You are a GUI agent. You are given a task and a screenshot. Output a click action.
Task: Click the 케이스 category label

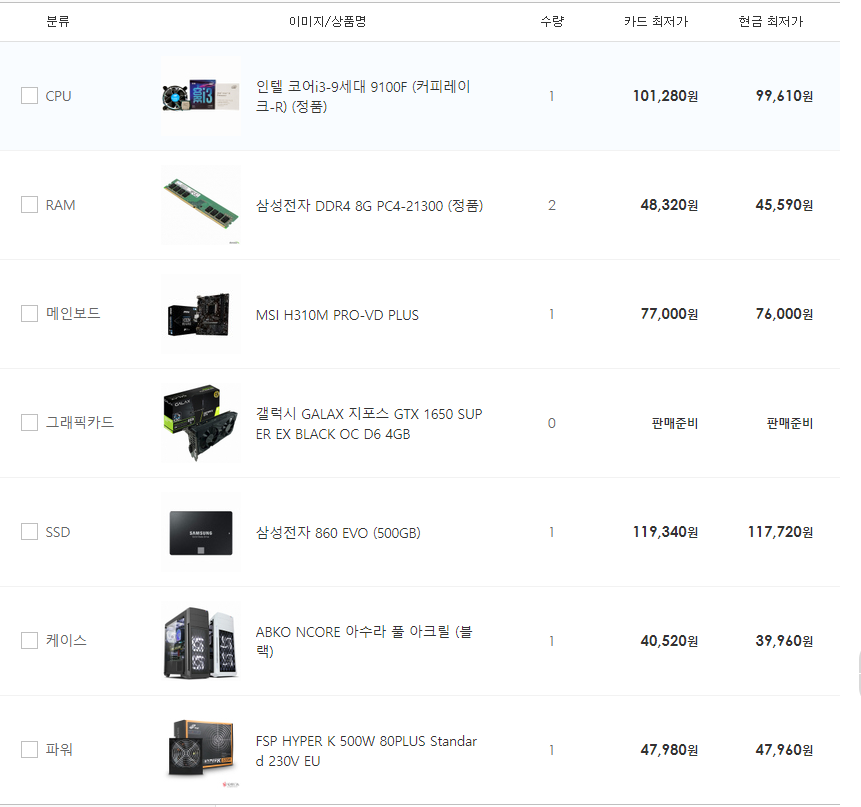click(66, 640)
